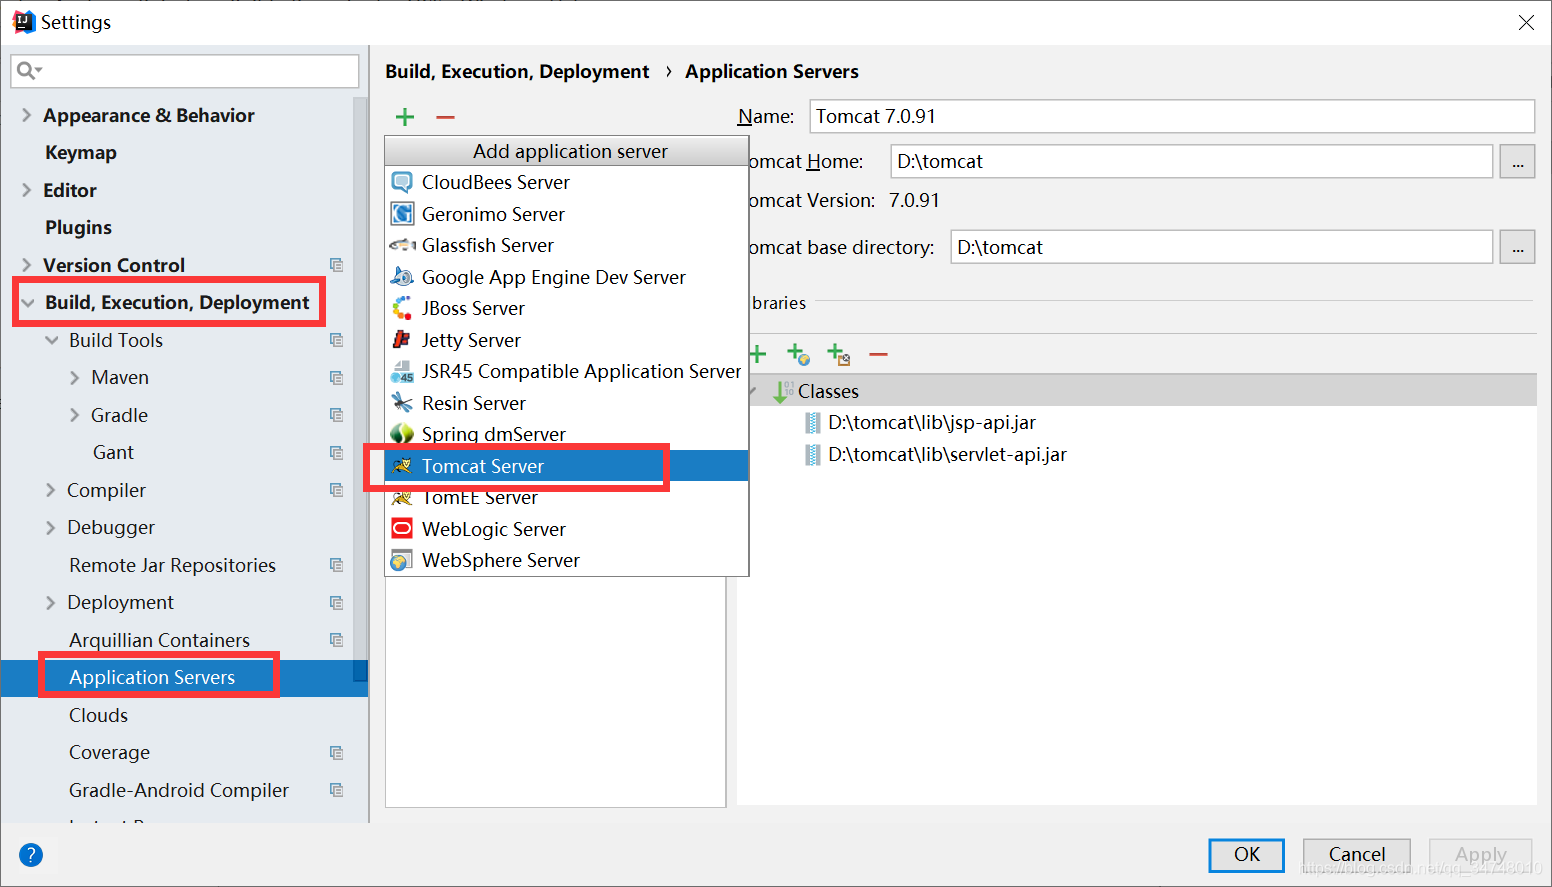Expand the Maven node
Screen dimensions: 1552x887
(74, 378)
